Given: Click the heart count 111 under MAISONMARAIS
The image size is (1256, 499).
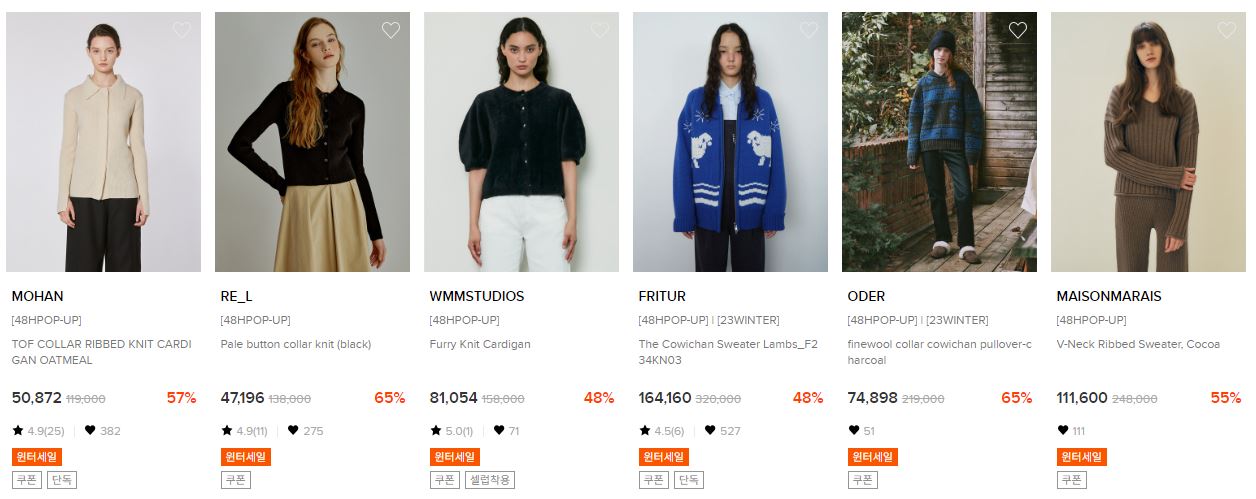Looking at the screenshot, I should point(1070,431).
